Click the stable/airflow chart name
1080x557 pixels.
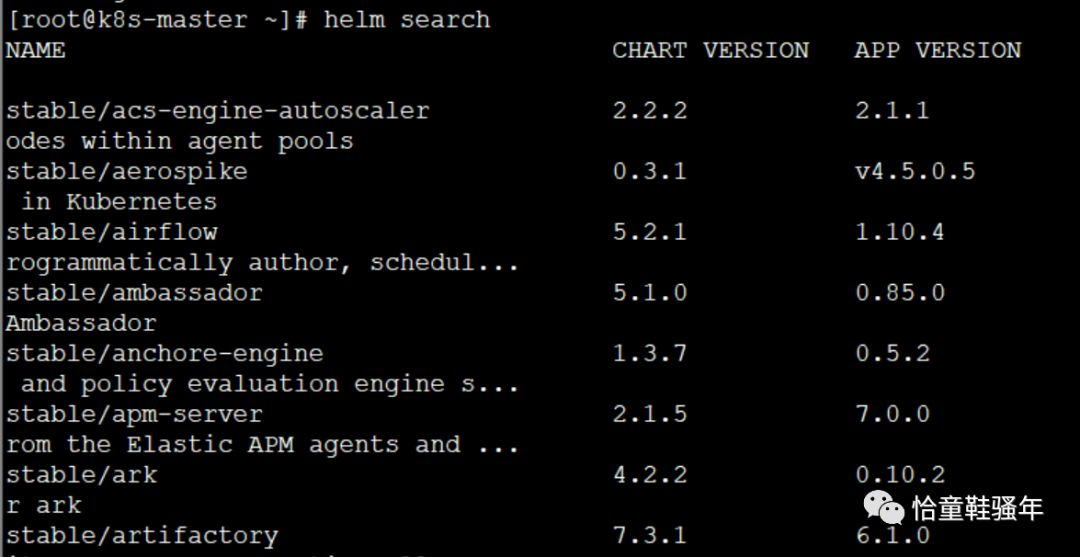pyautogui.click(x=112, y=232)
